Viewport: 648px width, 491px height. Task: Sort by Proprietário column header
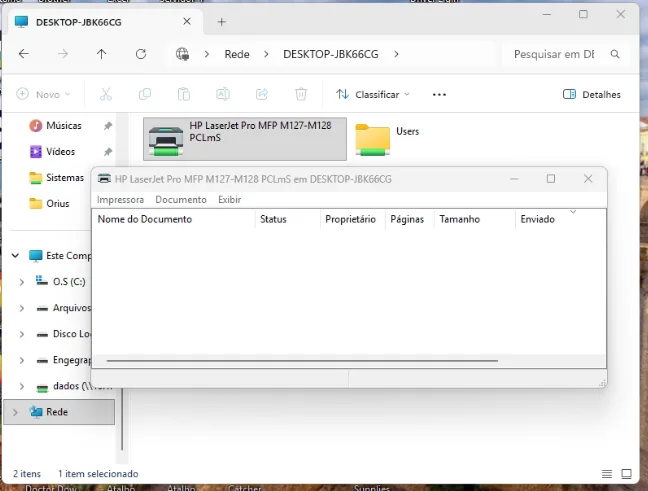pyautogui.click(x=353, y=219)
